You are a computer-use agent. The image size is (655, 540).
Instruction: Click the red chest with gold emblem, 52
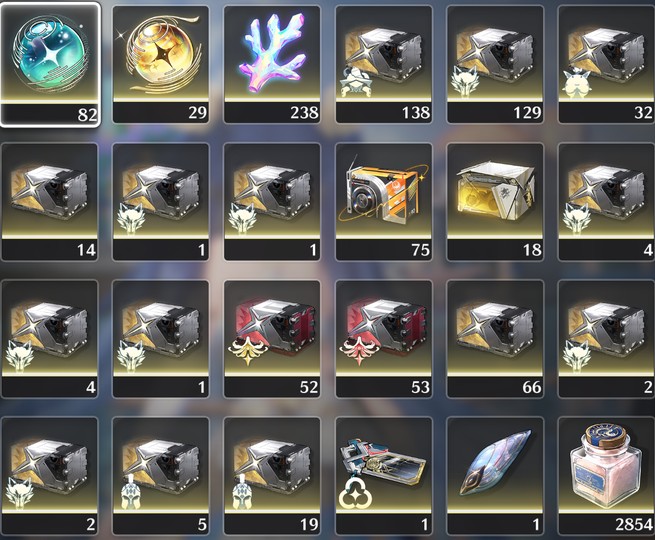click(x=272, y=339)
